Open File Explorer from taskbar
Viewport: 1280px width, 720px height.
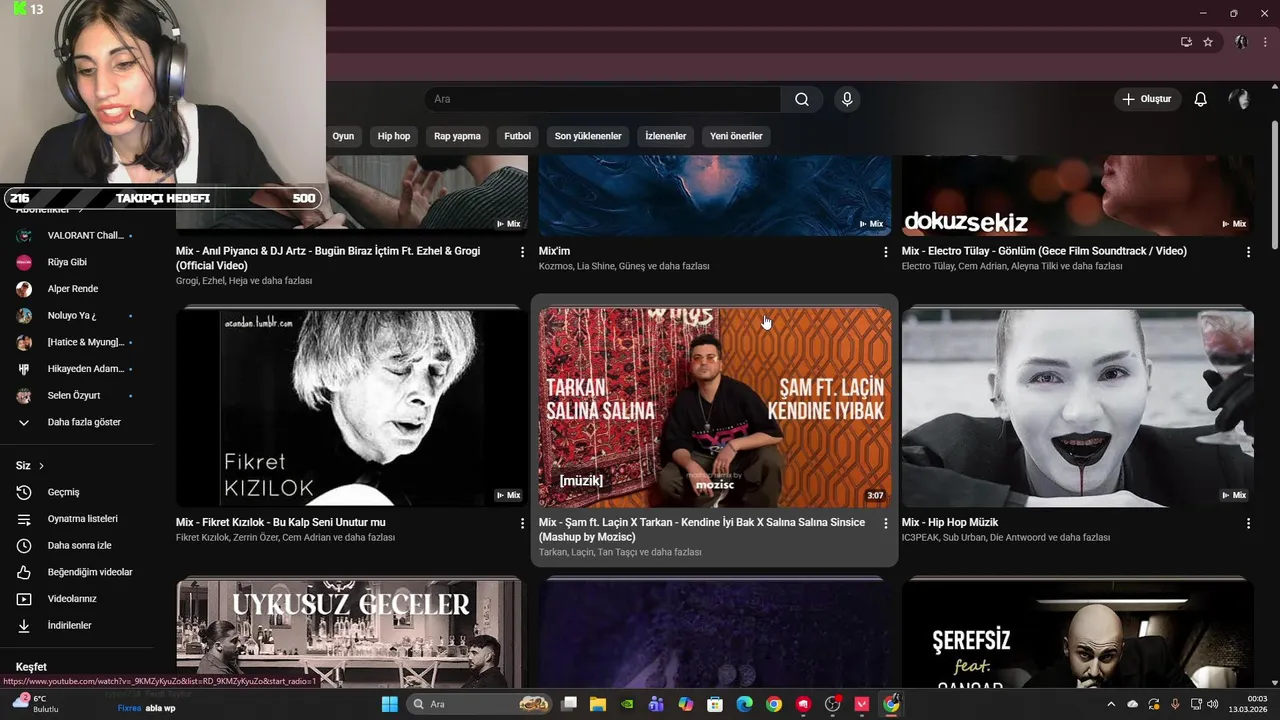598,704
